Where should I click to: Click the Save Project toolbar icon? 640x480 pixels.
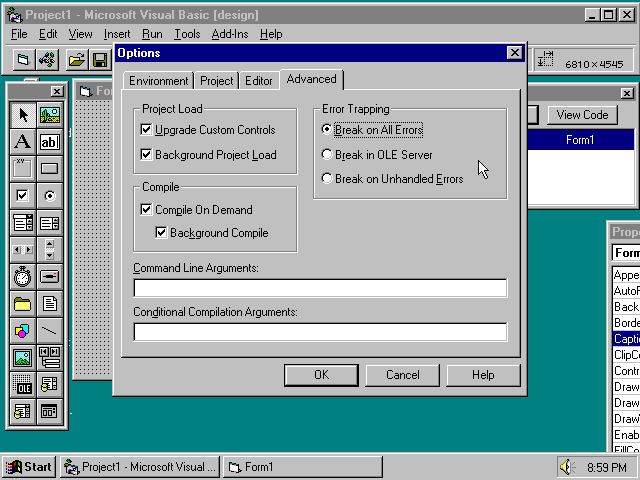pyautogui.click(x=100, y=61)
